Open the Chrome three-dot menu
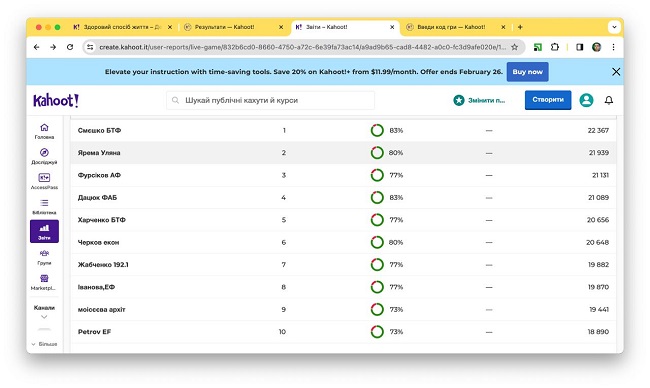The image size is (650, 388). (614, 47)
